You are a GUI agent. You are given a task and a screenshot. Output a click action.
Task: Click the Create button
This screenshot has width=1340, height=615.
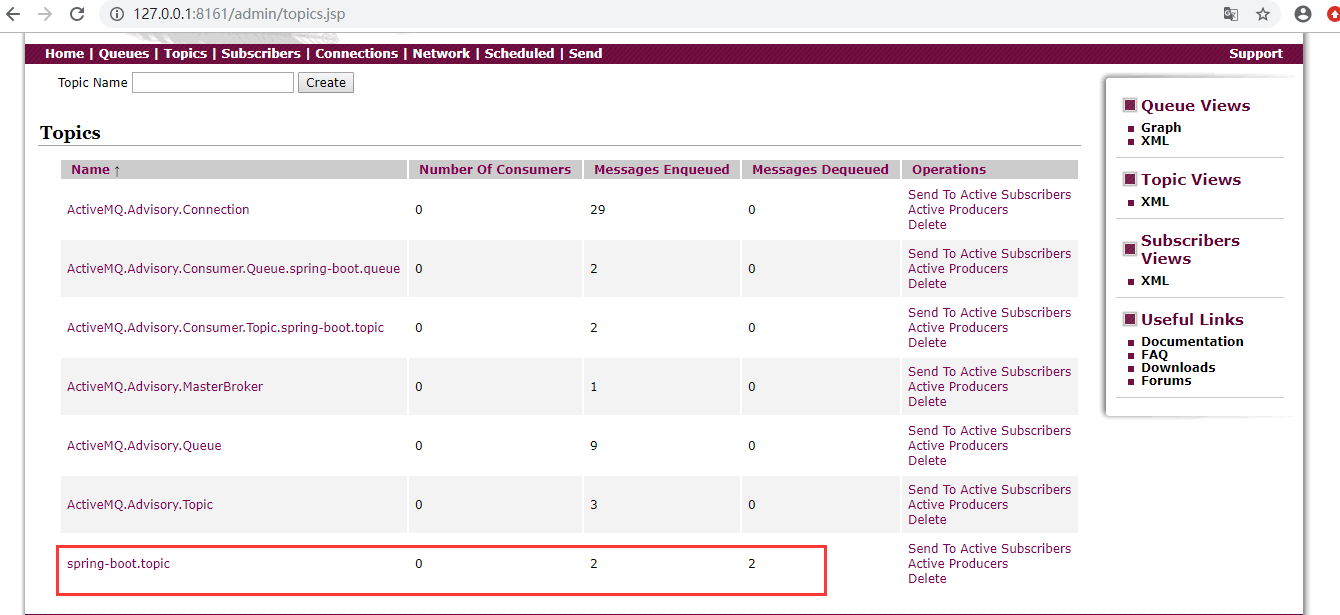click(326, 83)
